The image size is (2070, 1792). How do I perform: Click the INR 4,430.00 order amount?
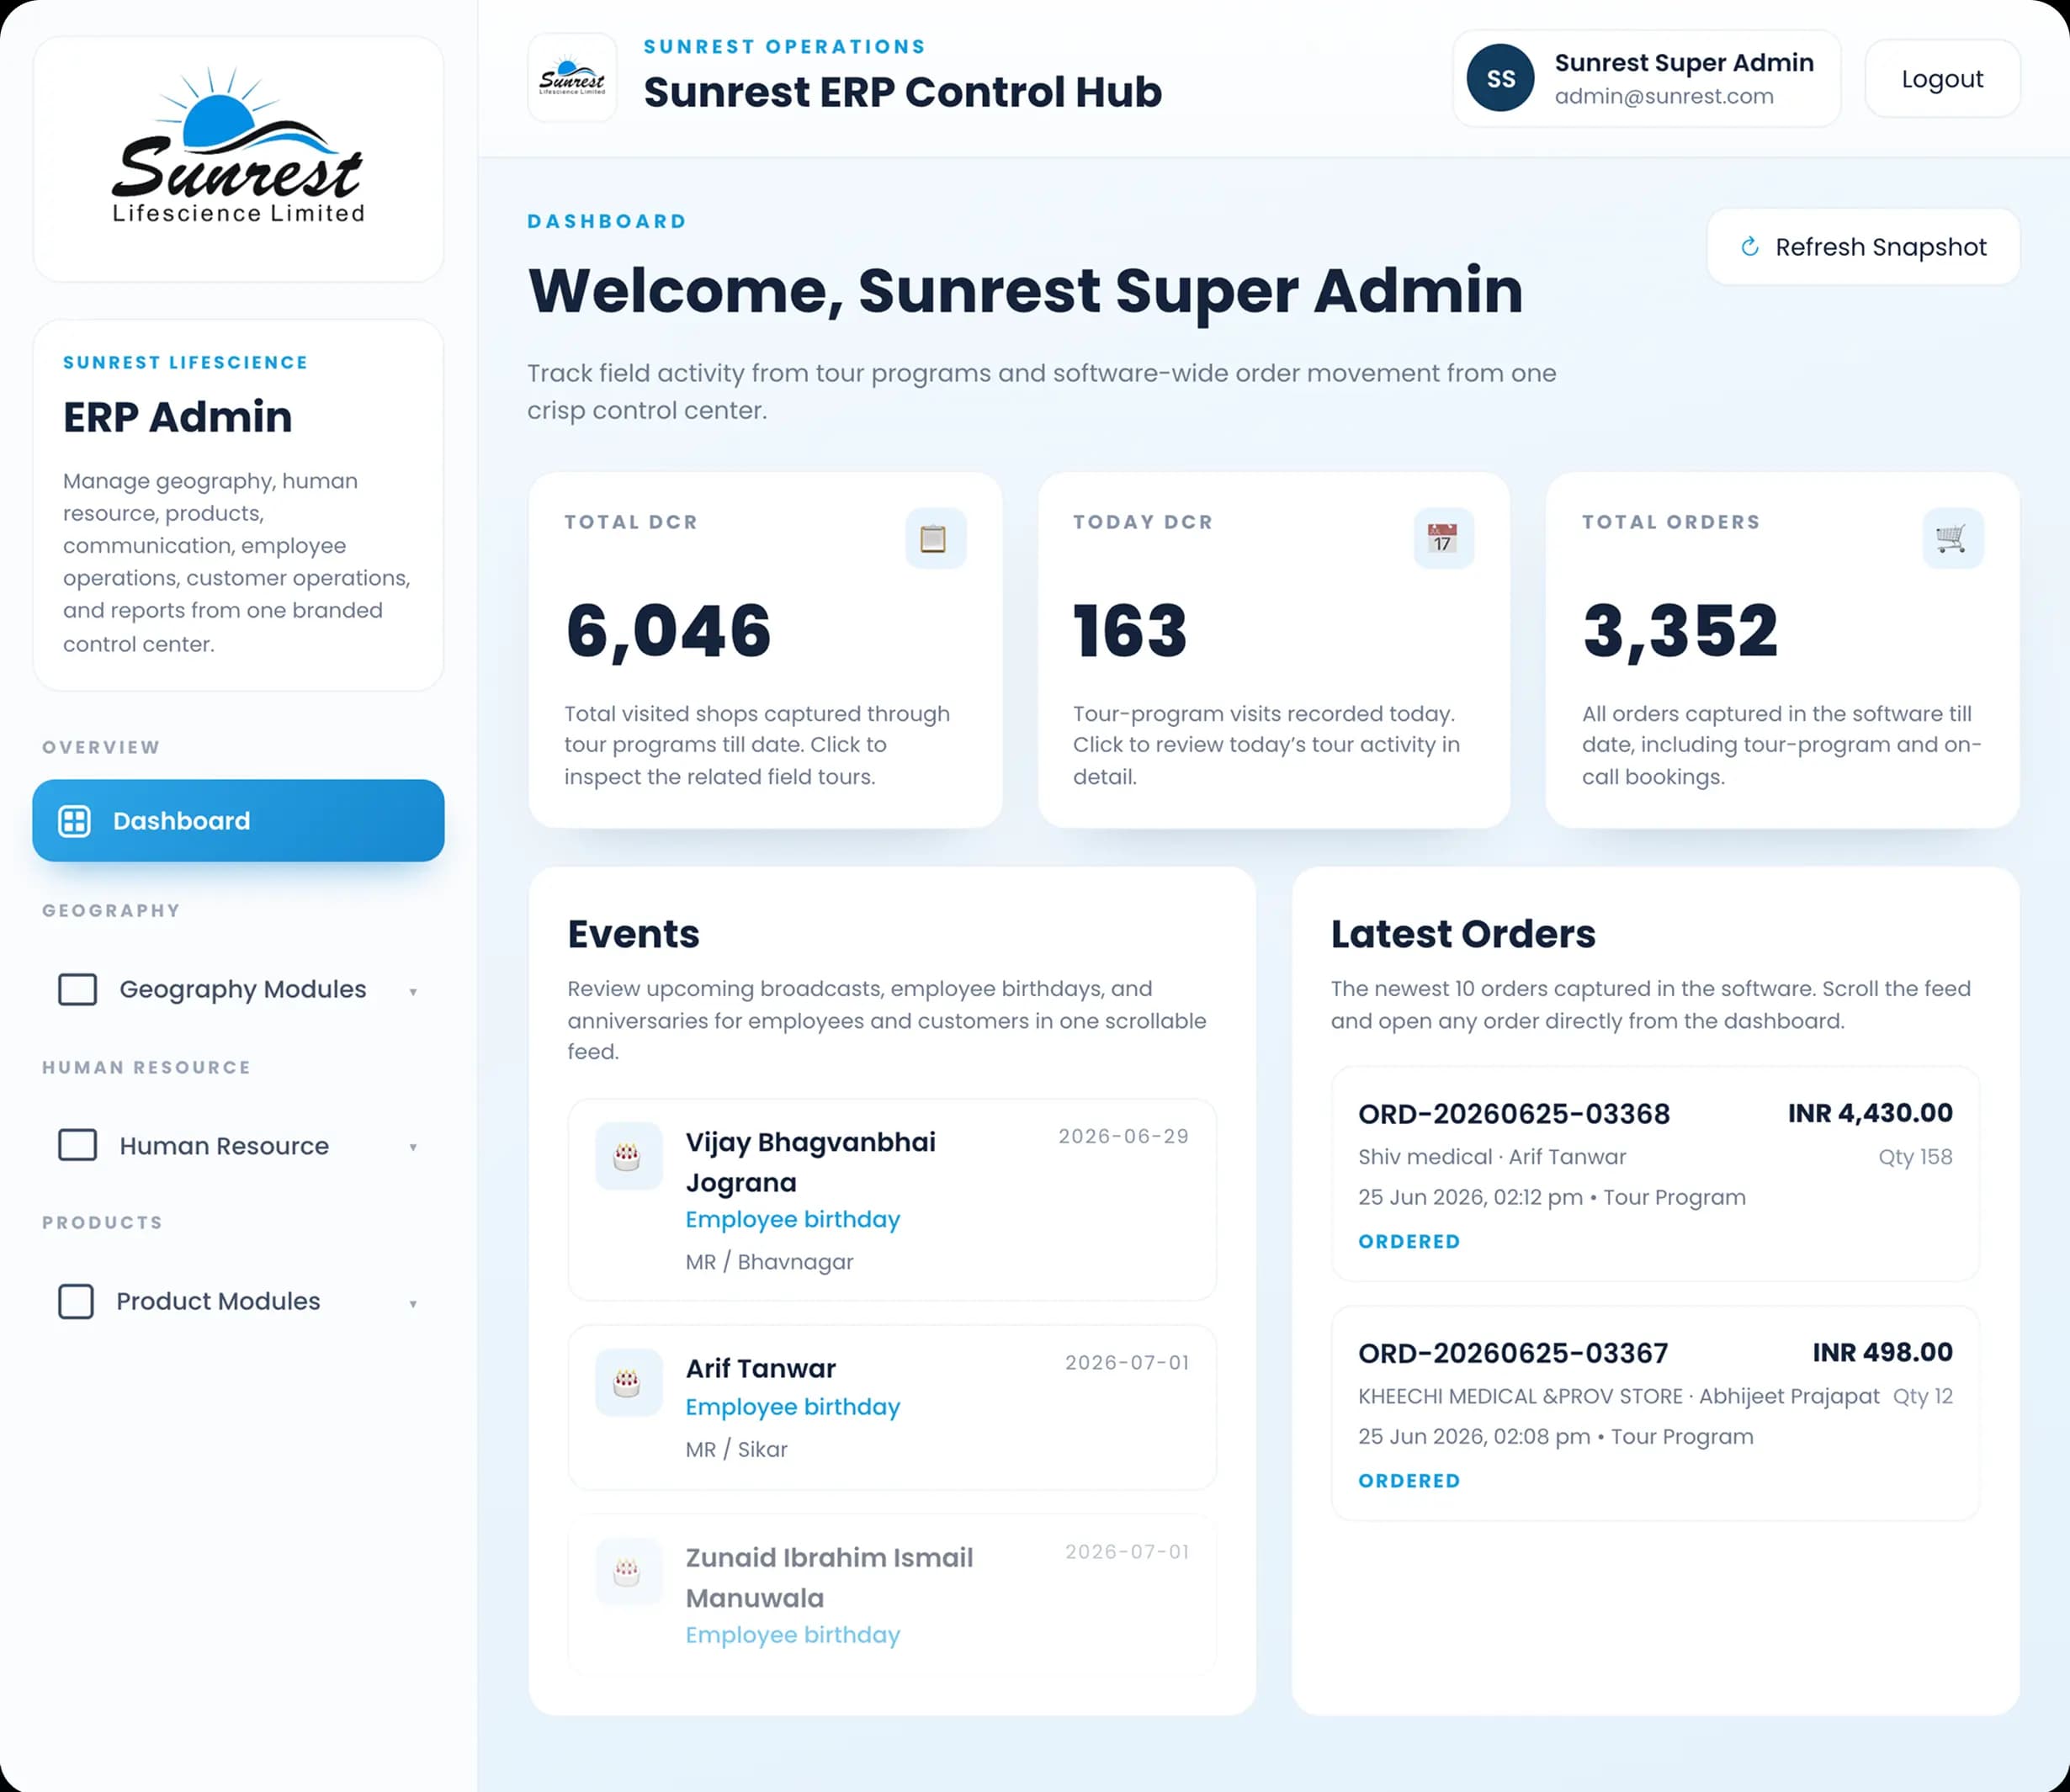point(1870,1113)
